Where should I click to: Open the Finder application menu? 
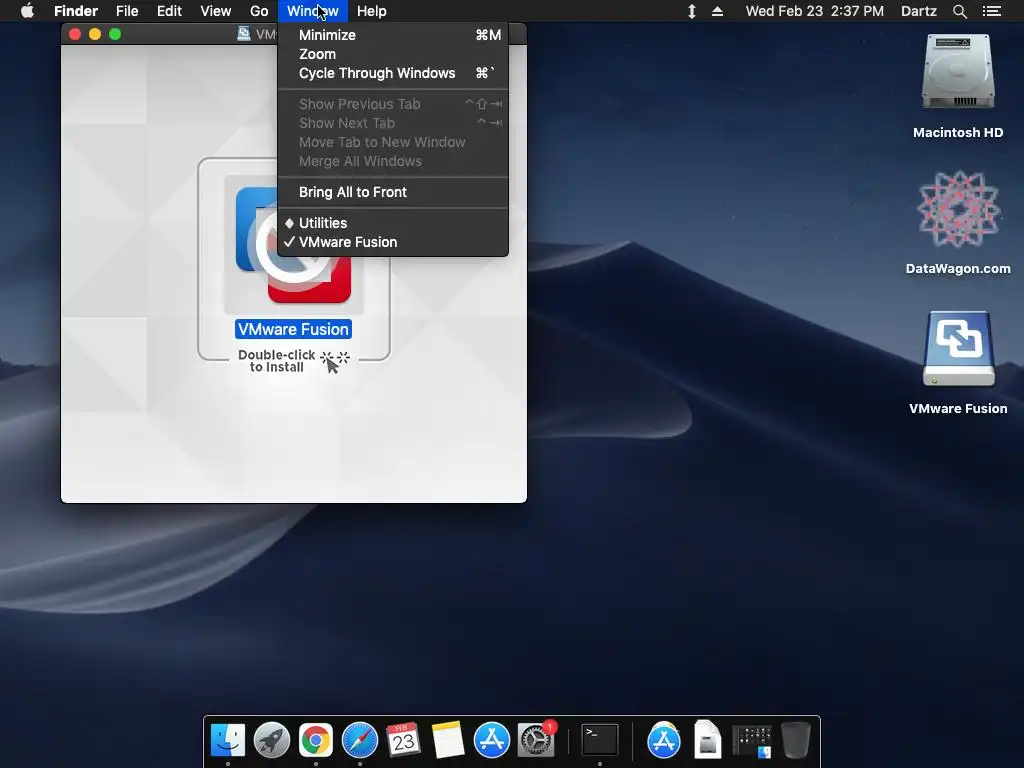(x=76, y=11)
